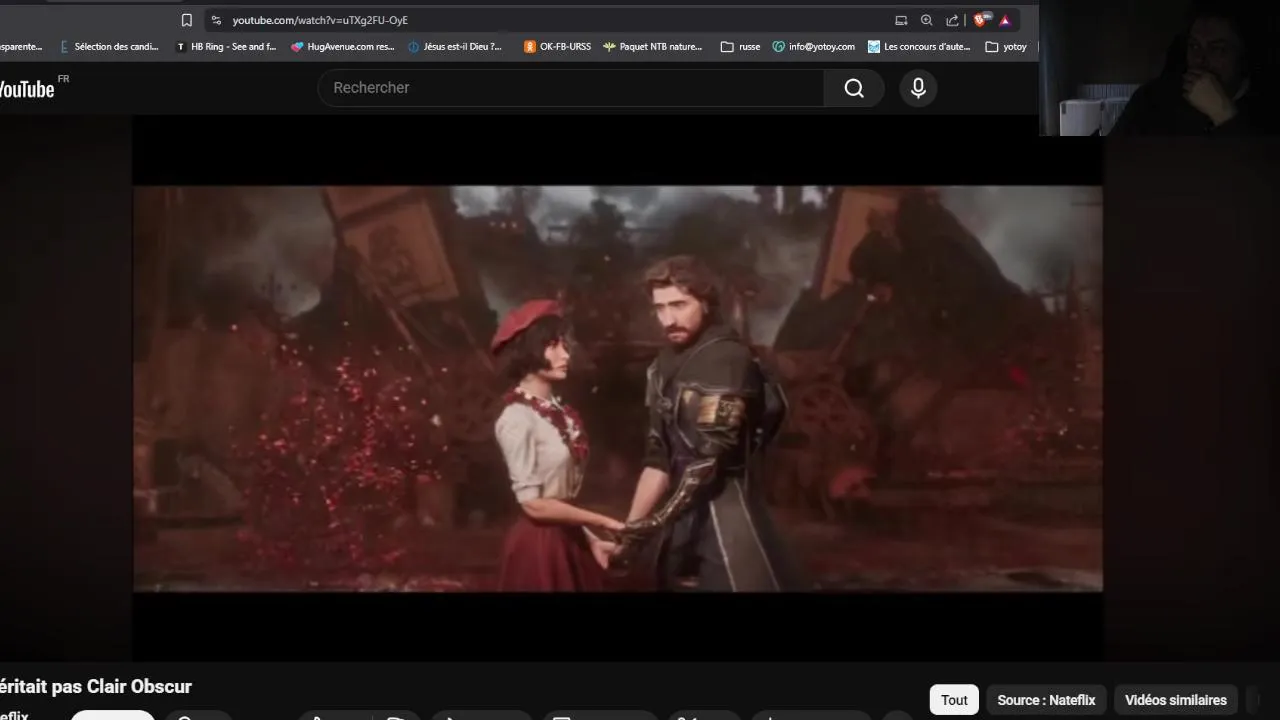Expand the 'russe' bookmarks folder
Screen dimensions: 1280x720
point(741,46)
